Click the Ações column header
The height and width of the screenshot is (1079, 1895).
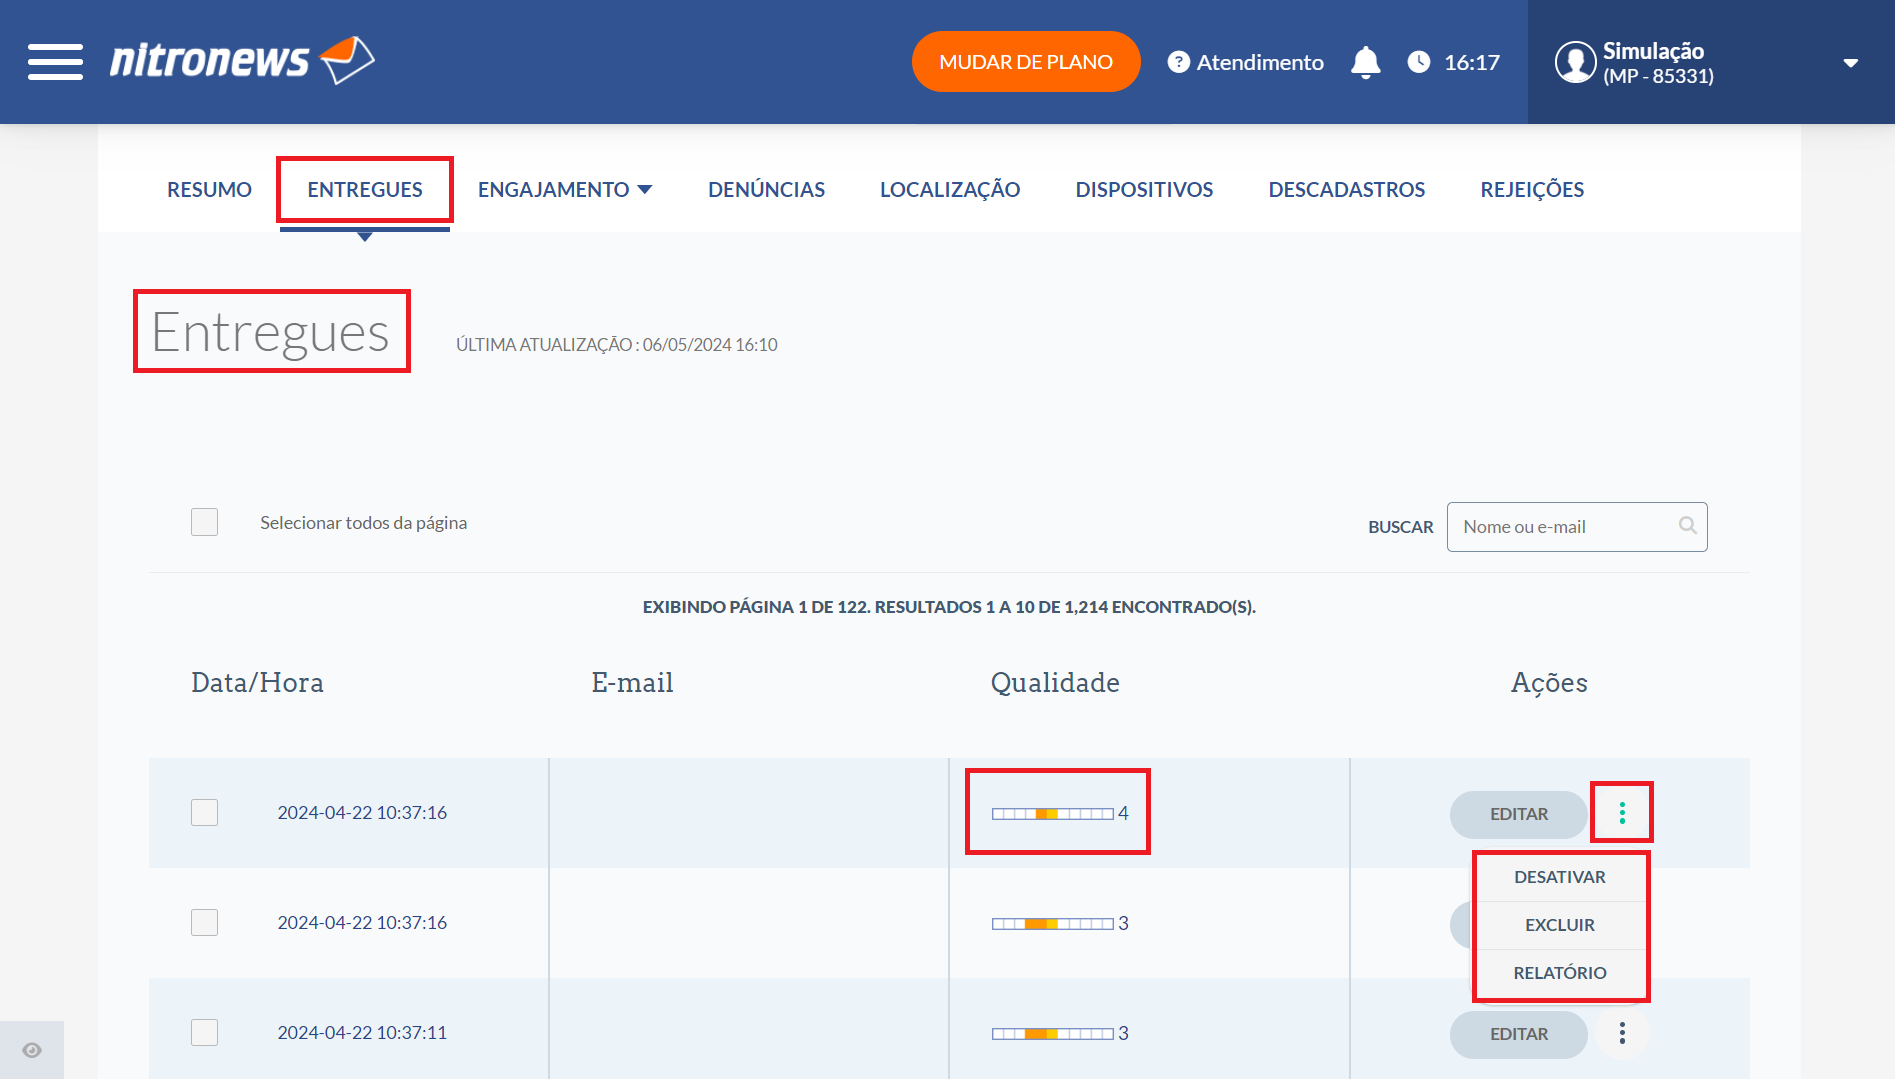[x=1549, y=682]
